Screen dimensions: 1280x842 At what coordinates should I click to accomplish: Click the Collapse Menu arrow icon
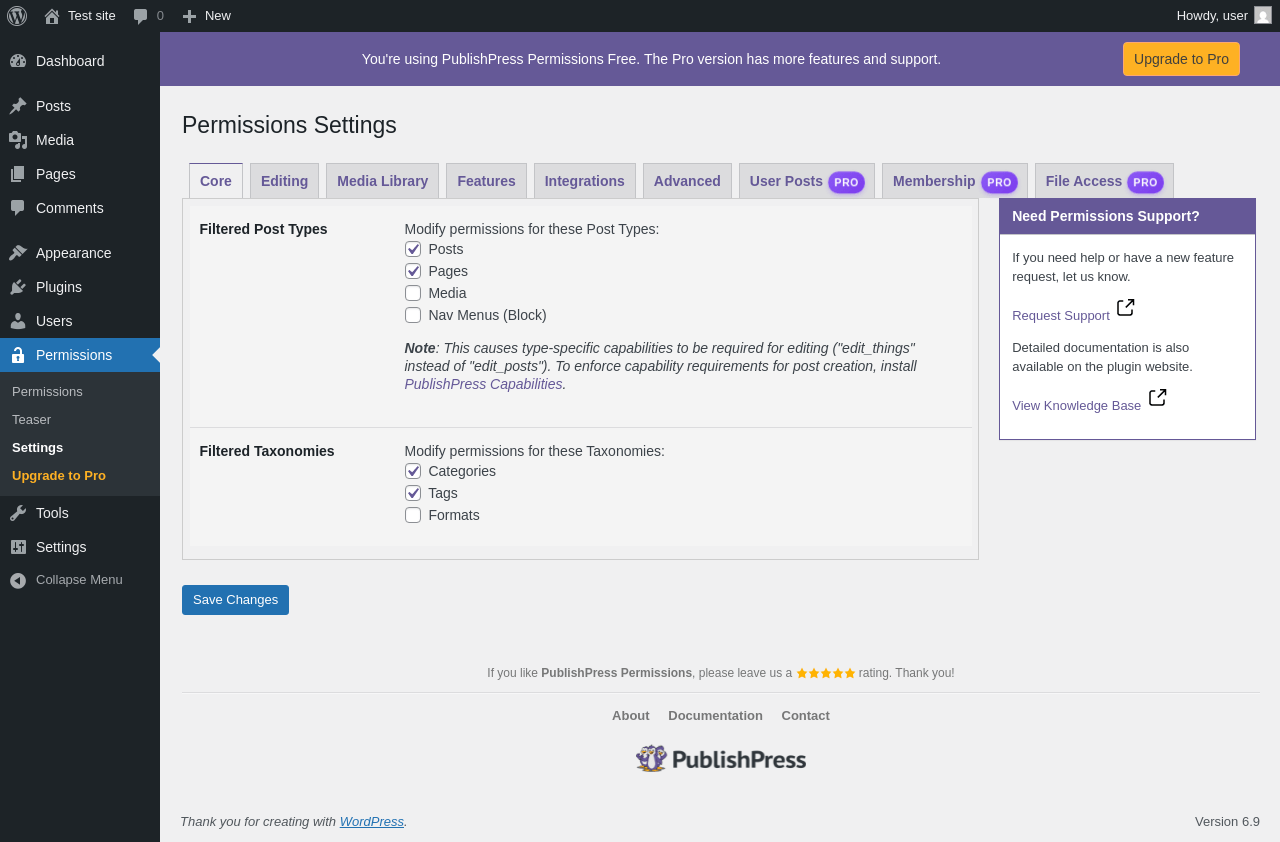pos(18,580)
